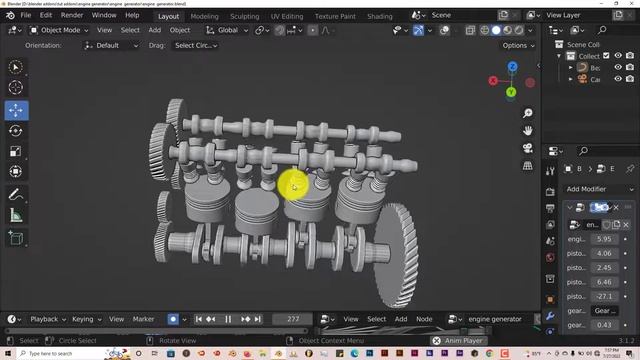Screen dimensions: 640x360
Task: Expand the Options dropdown
Action: pos(518,45)
